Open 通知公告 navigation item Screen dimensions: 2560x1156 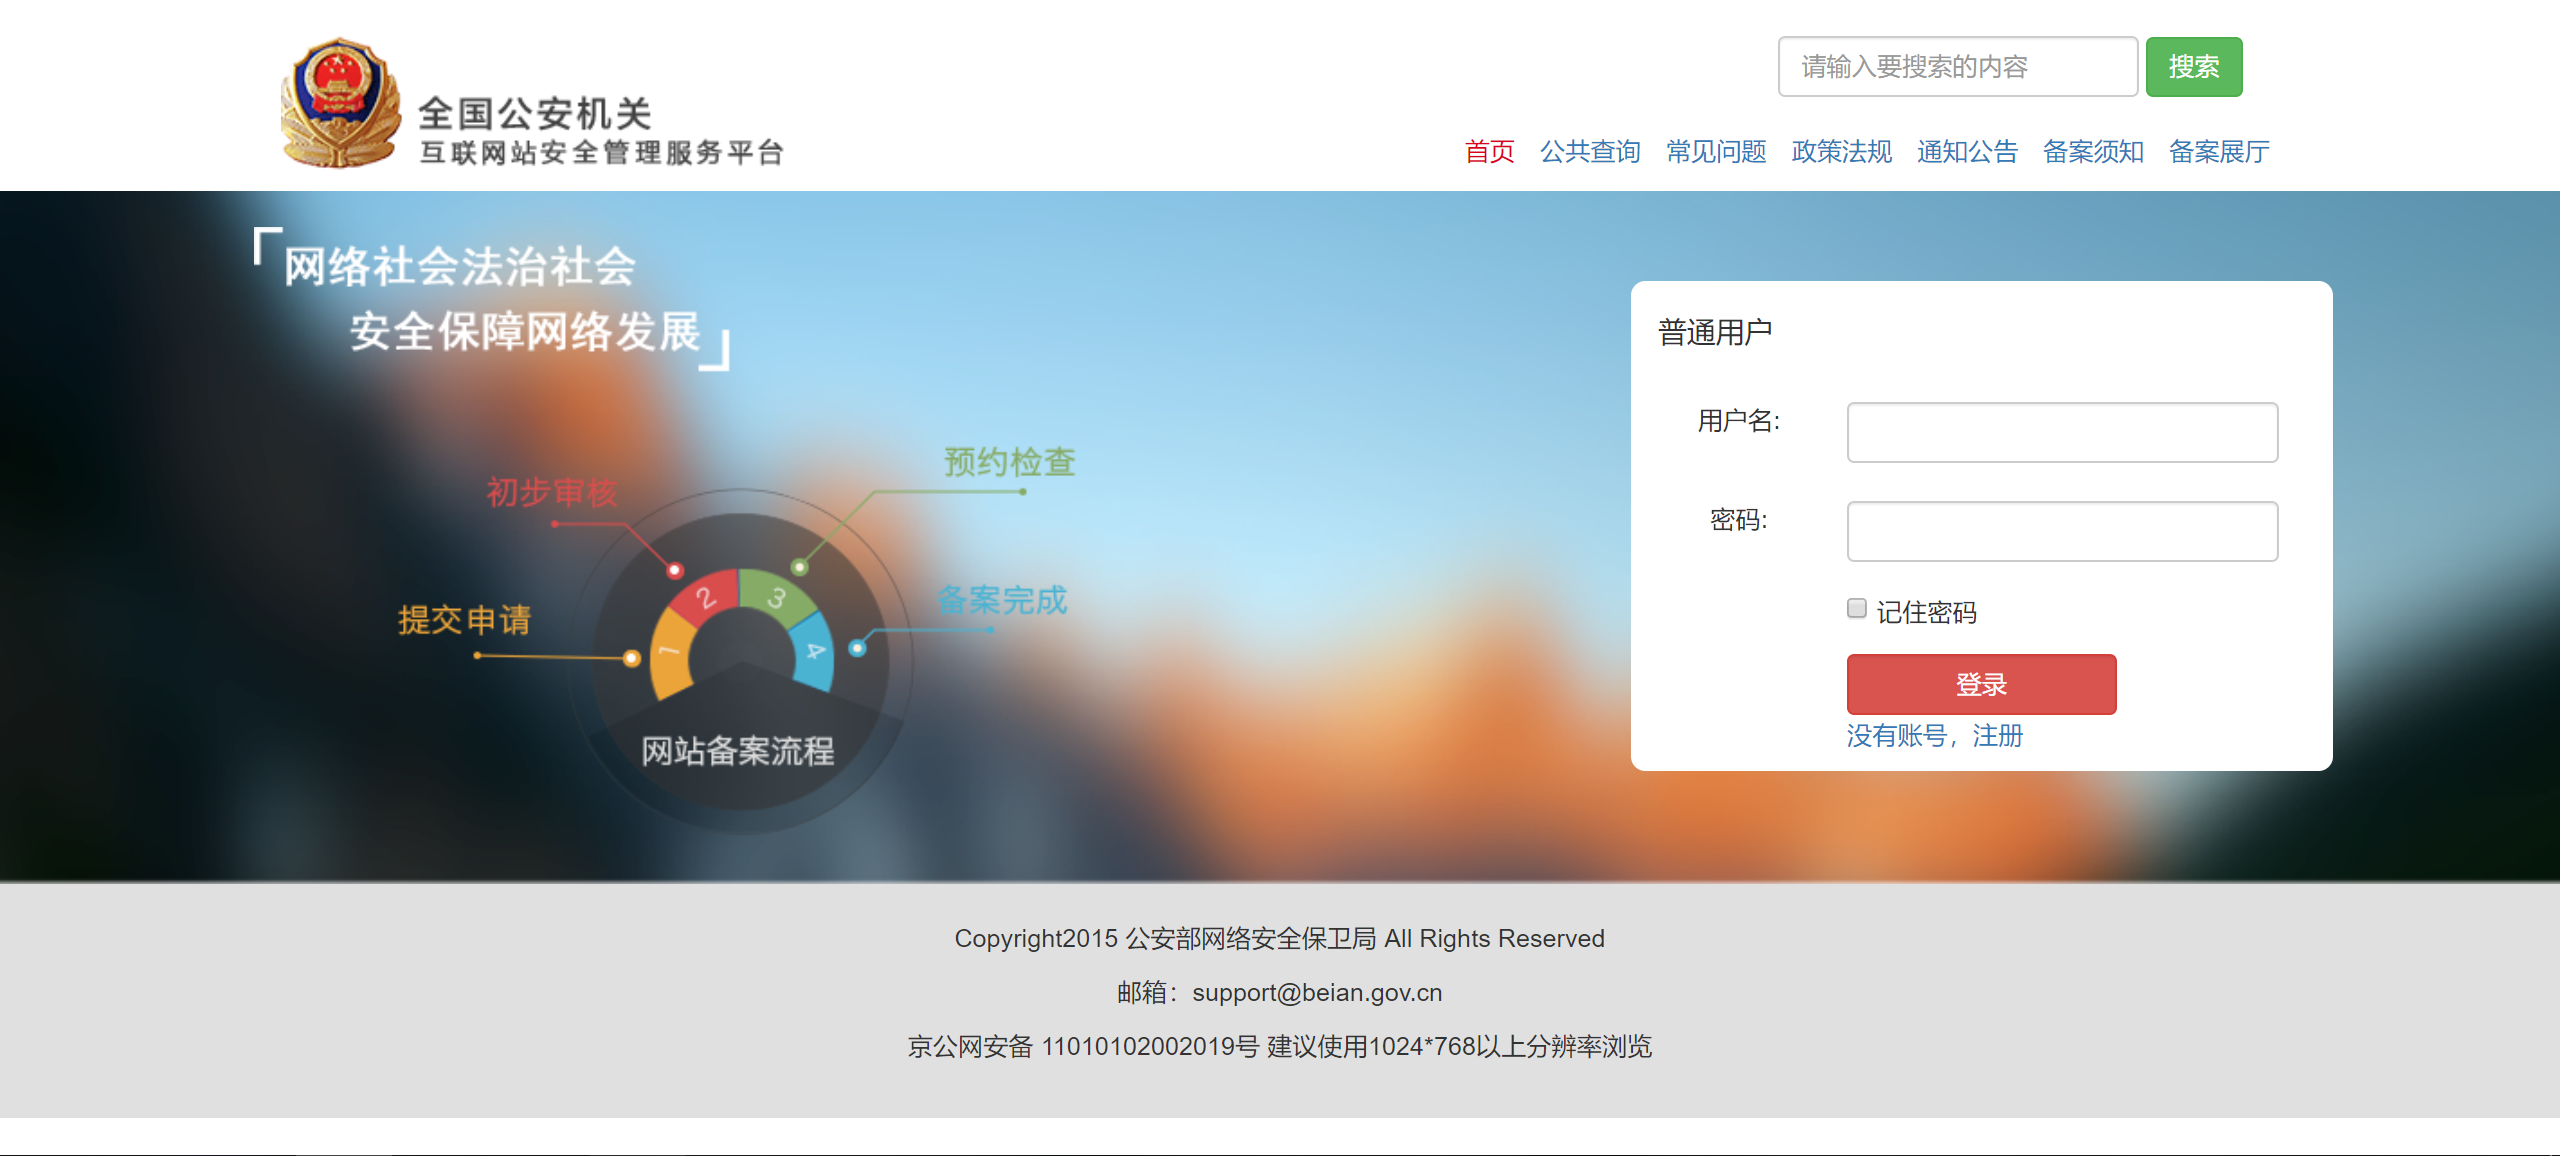(1967, 152)
